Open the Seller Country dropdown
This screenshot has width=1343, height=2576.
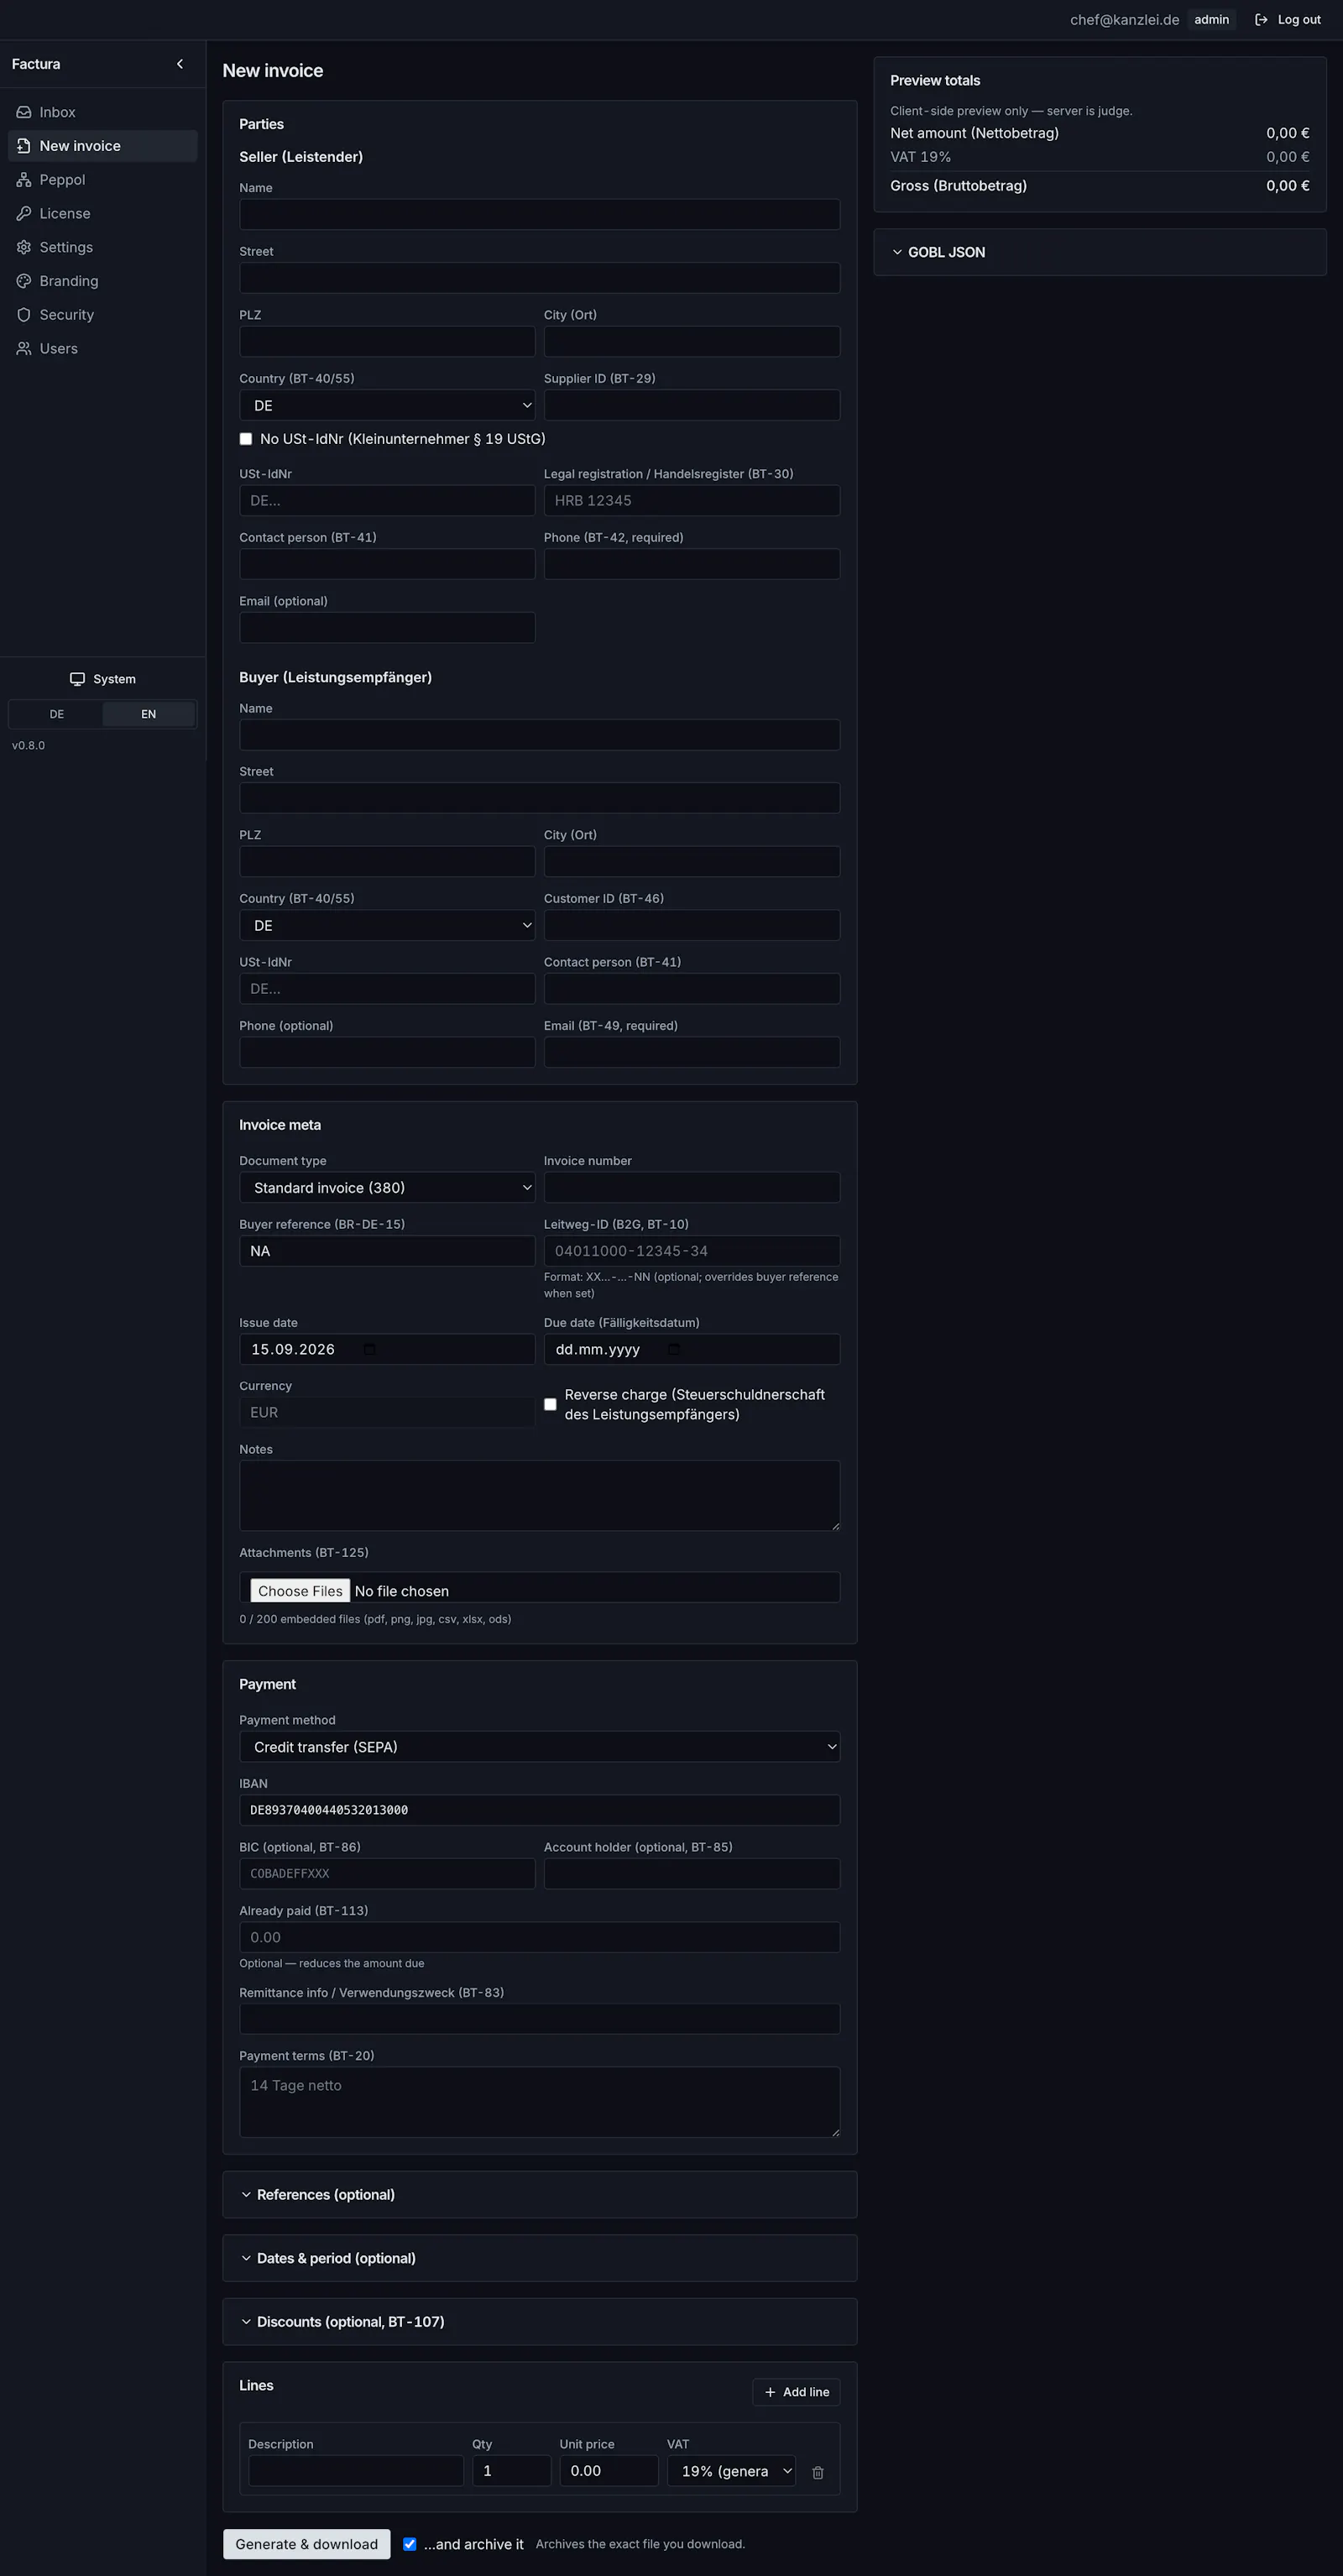tap(387, 405)
